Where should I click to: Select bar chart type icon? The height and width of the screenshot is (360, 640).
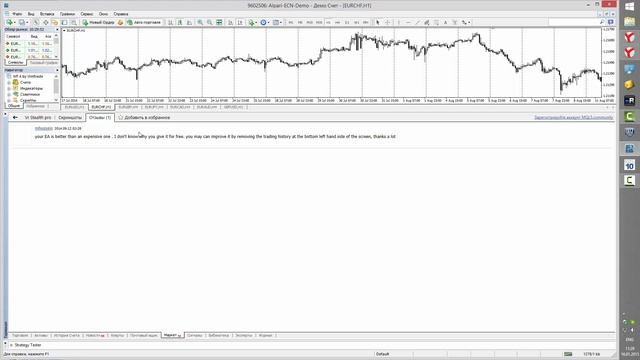pos(170,22)
